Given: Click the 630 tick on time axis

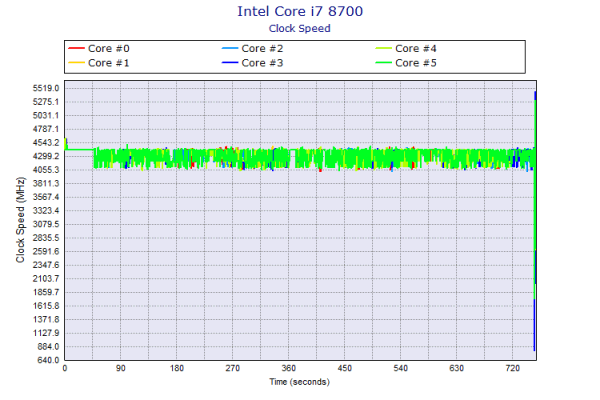Looking at the screenshot, I should tap(457, 368).
